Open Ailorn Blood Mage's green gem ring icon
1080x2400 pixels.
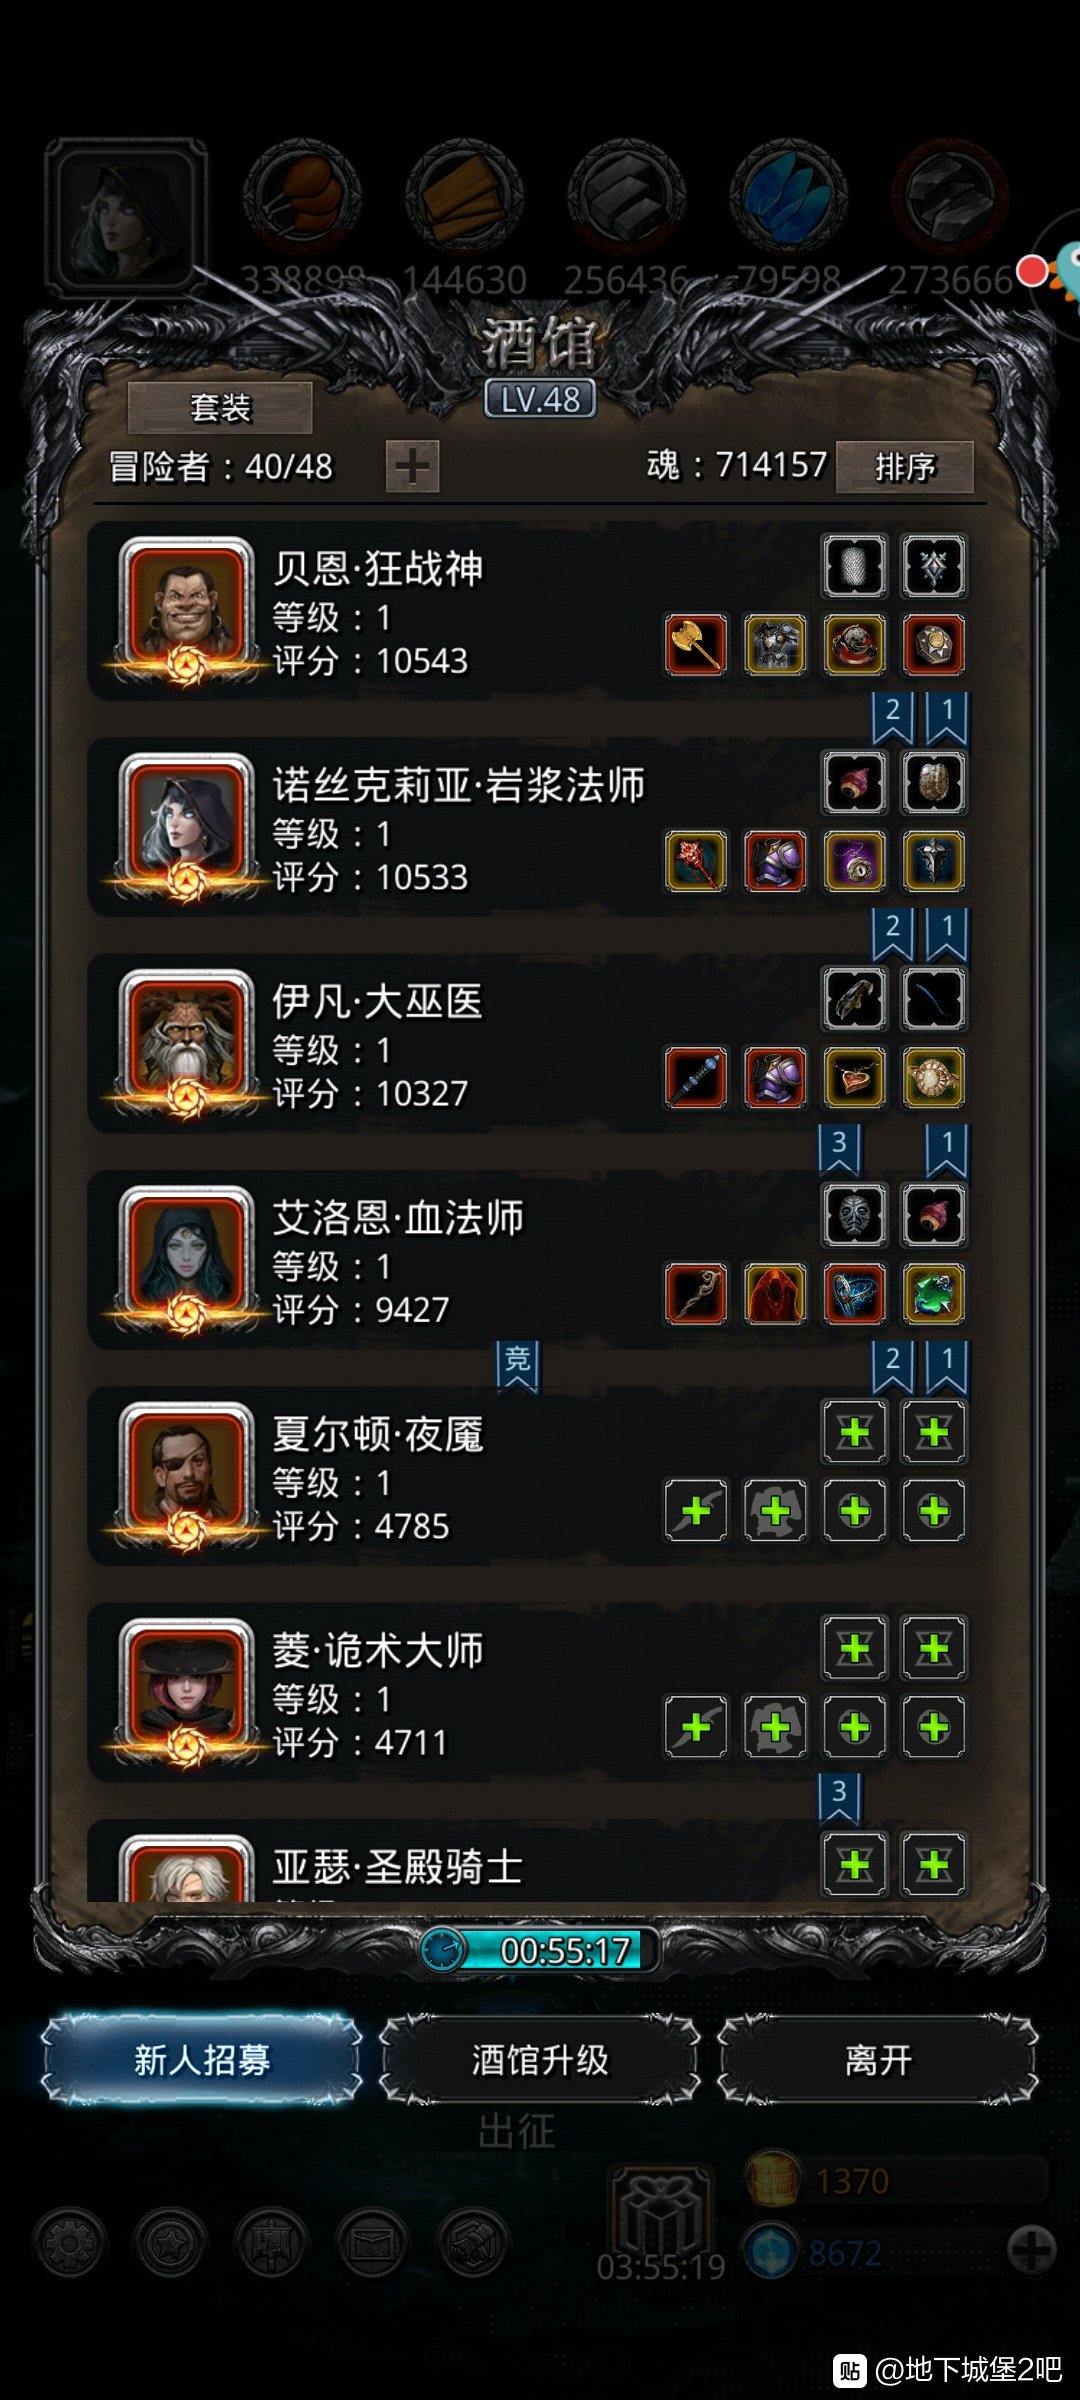[x=933, y=1294]
